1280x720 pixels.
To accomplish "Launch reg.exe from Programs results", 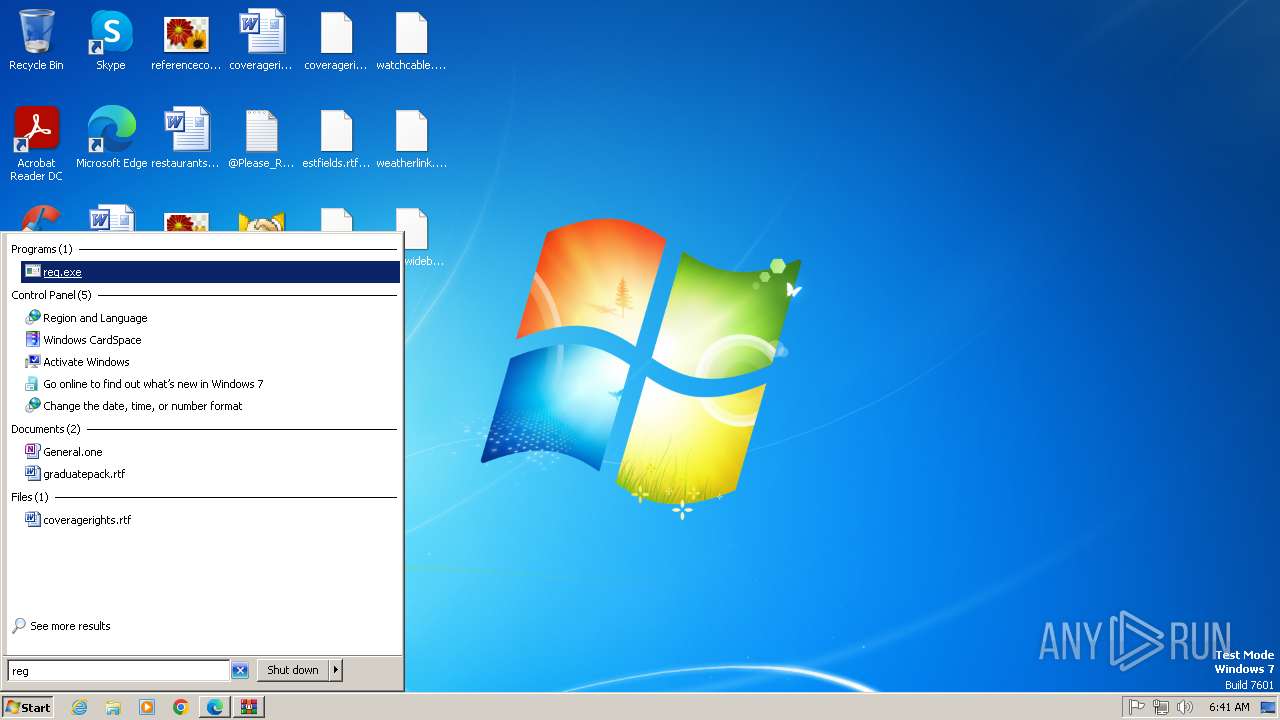I will click(210, 272).
